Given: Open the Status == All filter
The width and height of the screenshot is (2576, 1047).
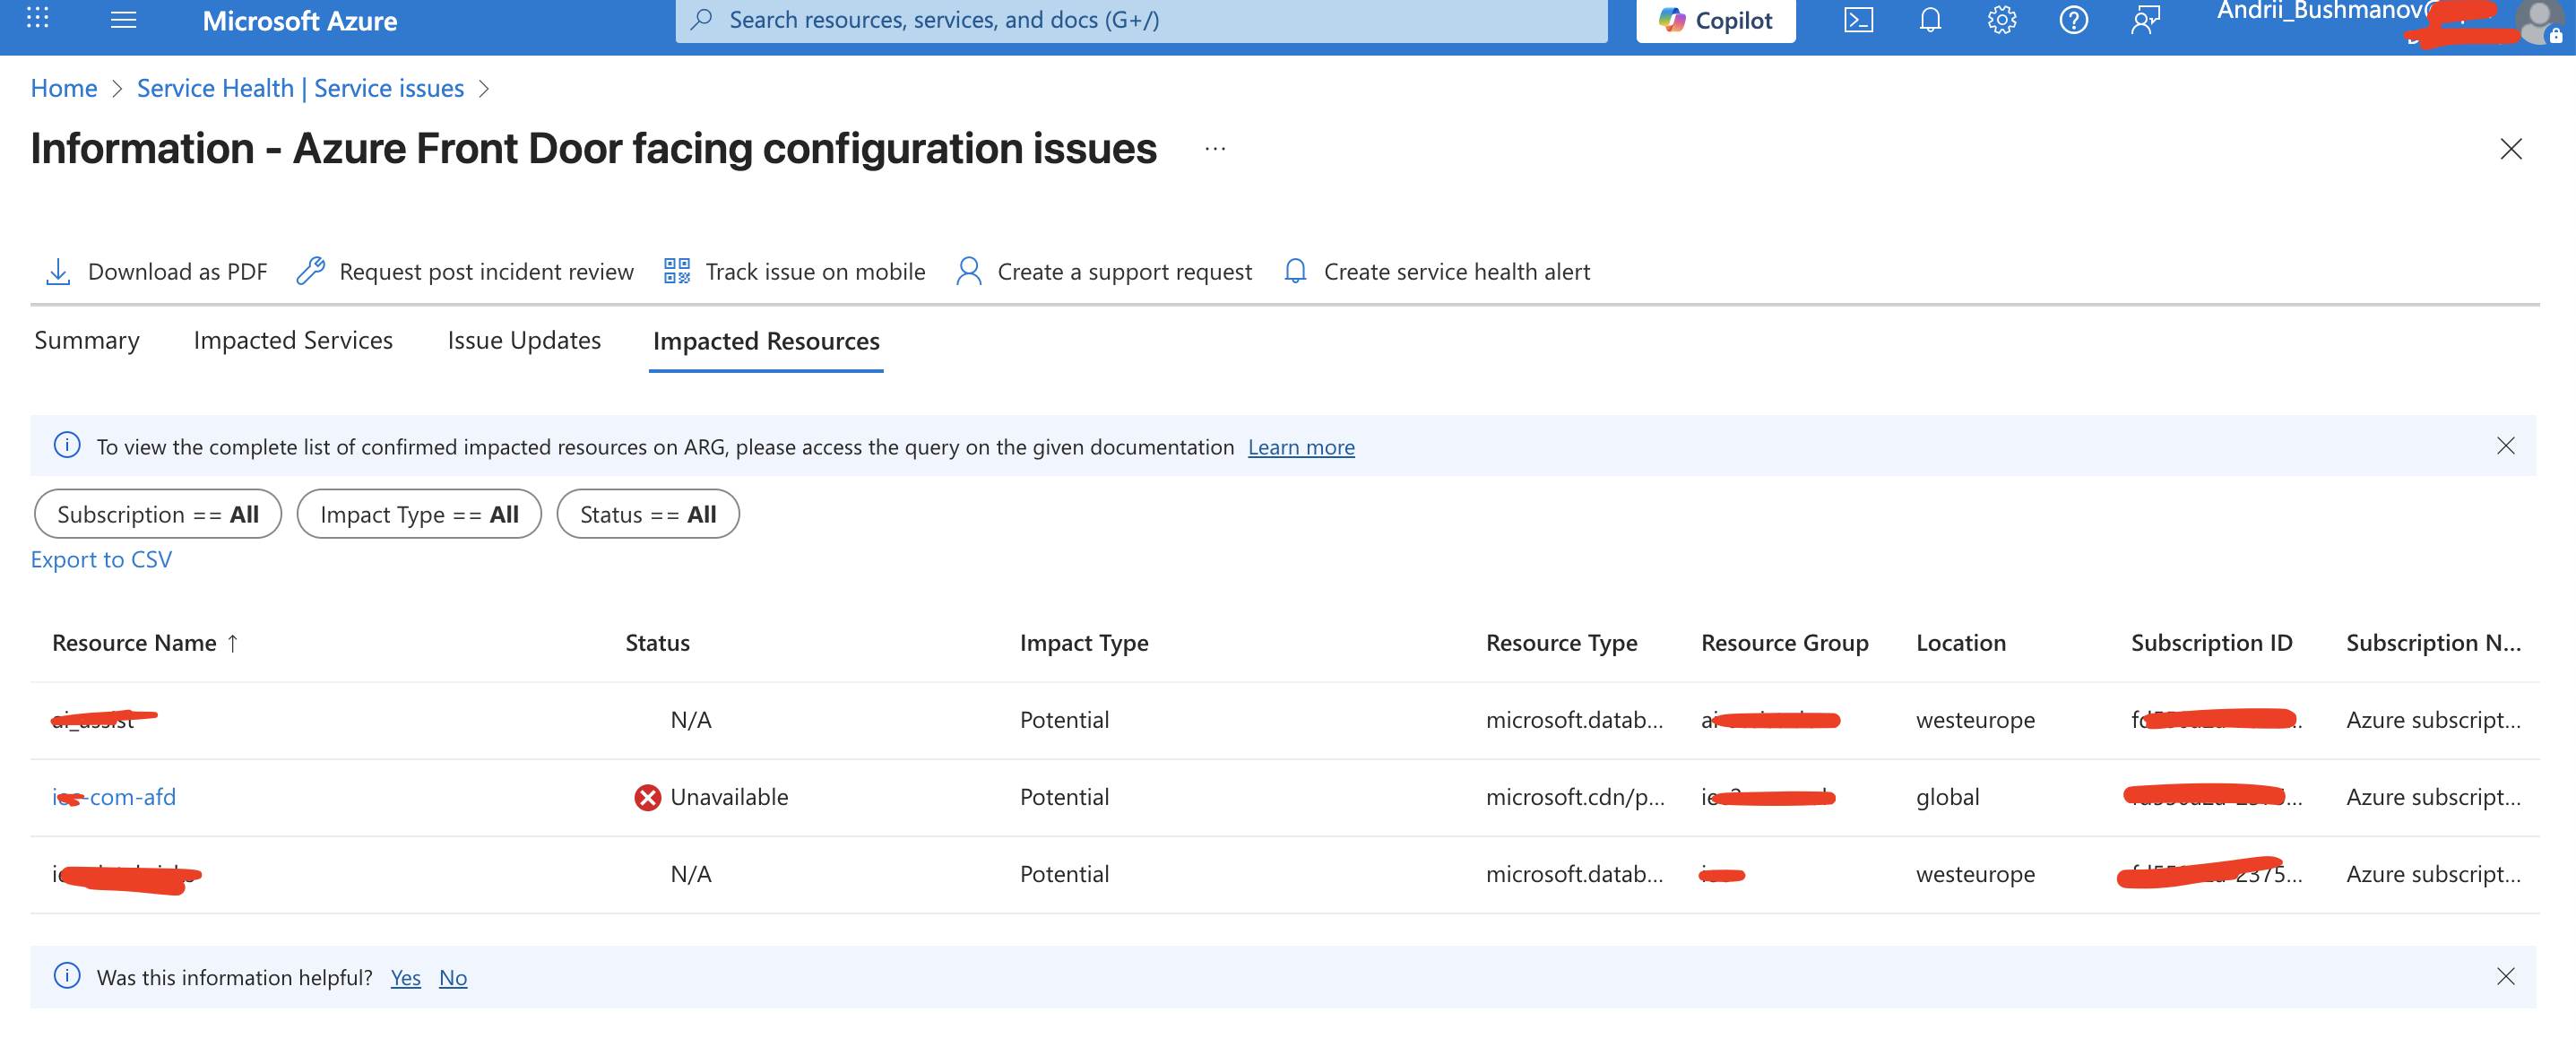Looking at the screenshot, I should [647, 514].
